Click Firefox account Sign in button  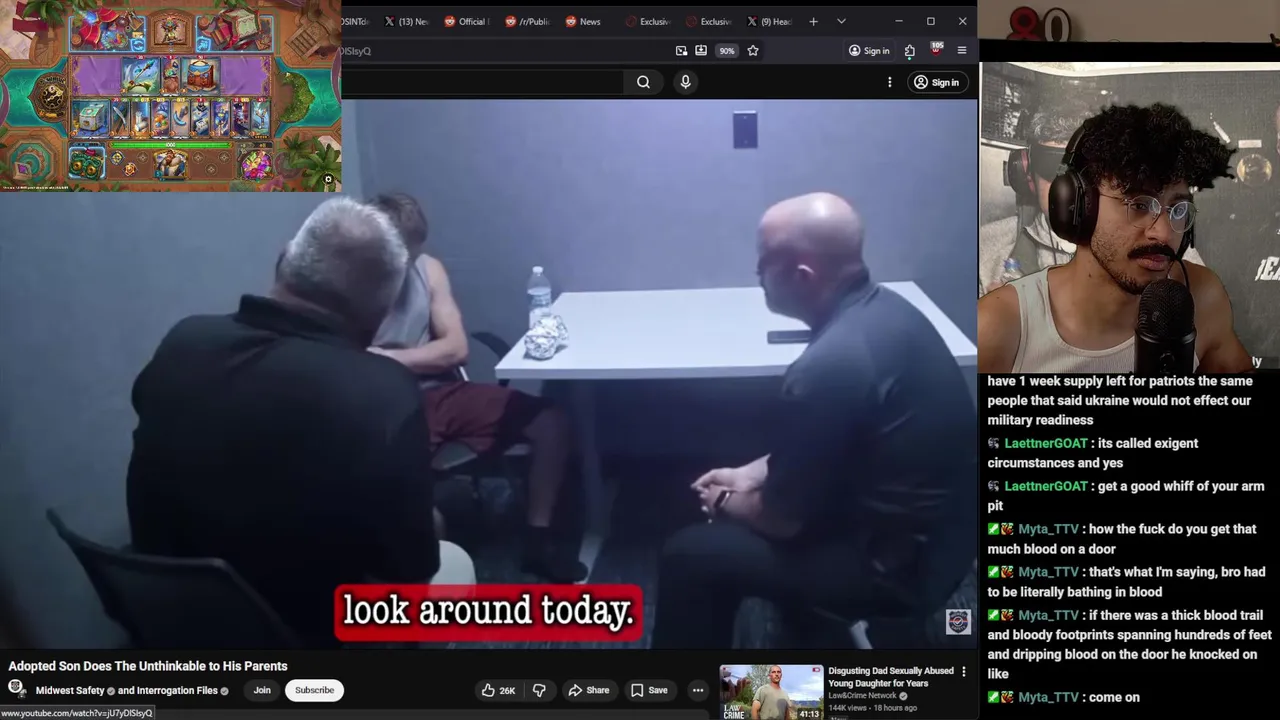coord(869,51)
